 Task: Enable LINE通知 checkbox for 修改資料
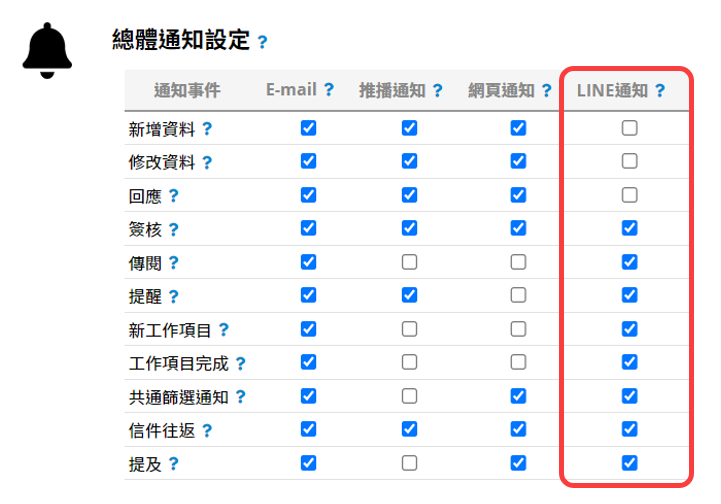(629, 161)
